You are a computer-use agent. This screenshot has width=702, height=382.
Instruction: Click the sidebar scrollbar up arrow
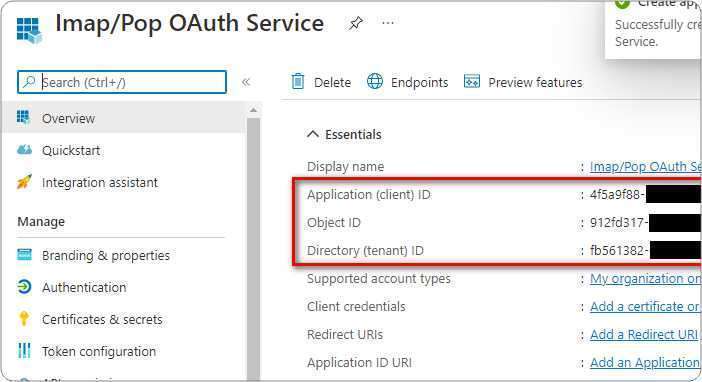click(x=253, y=110)
